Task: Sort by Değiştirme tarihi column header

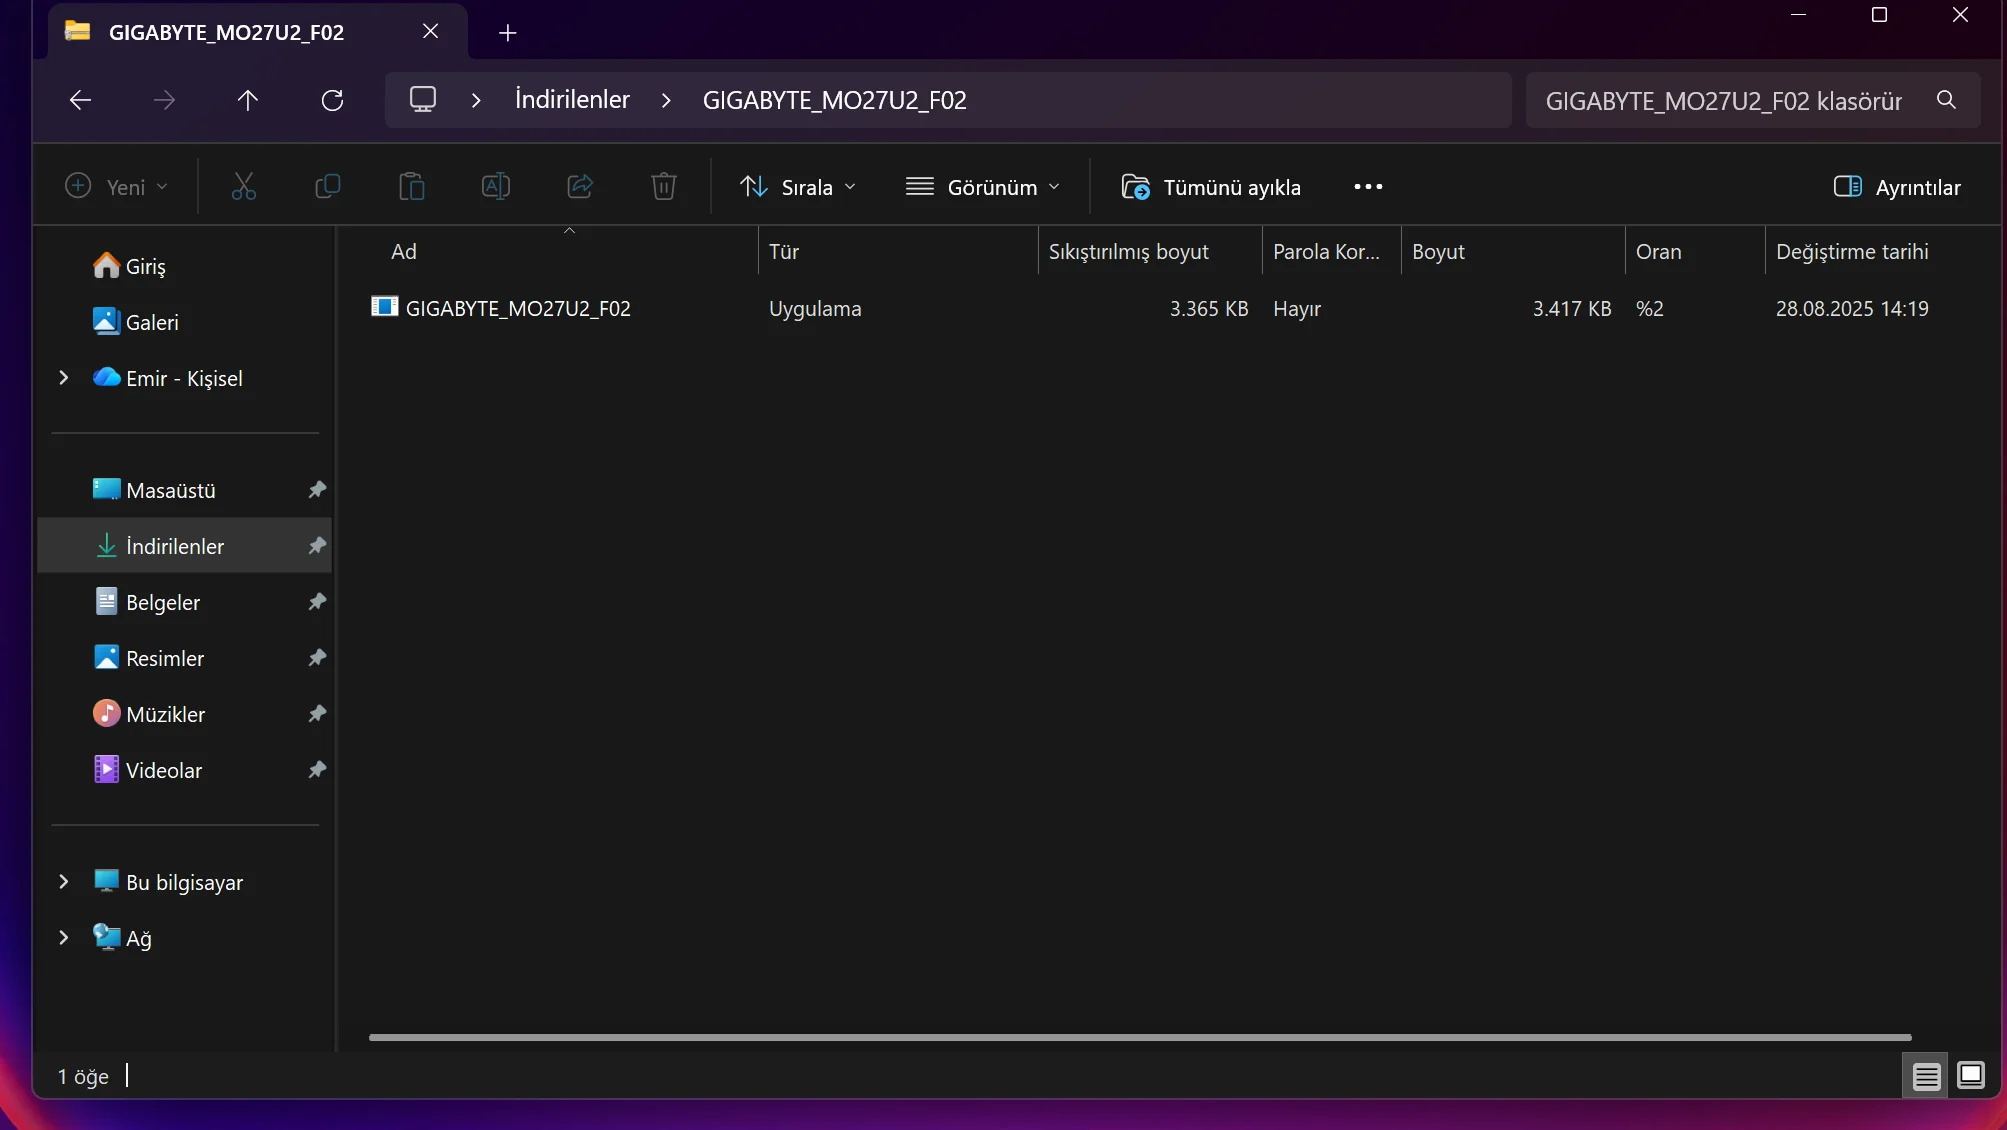Action: pos(1852,252)
